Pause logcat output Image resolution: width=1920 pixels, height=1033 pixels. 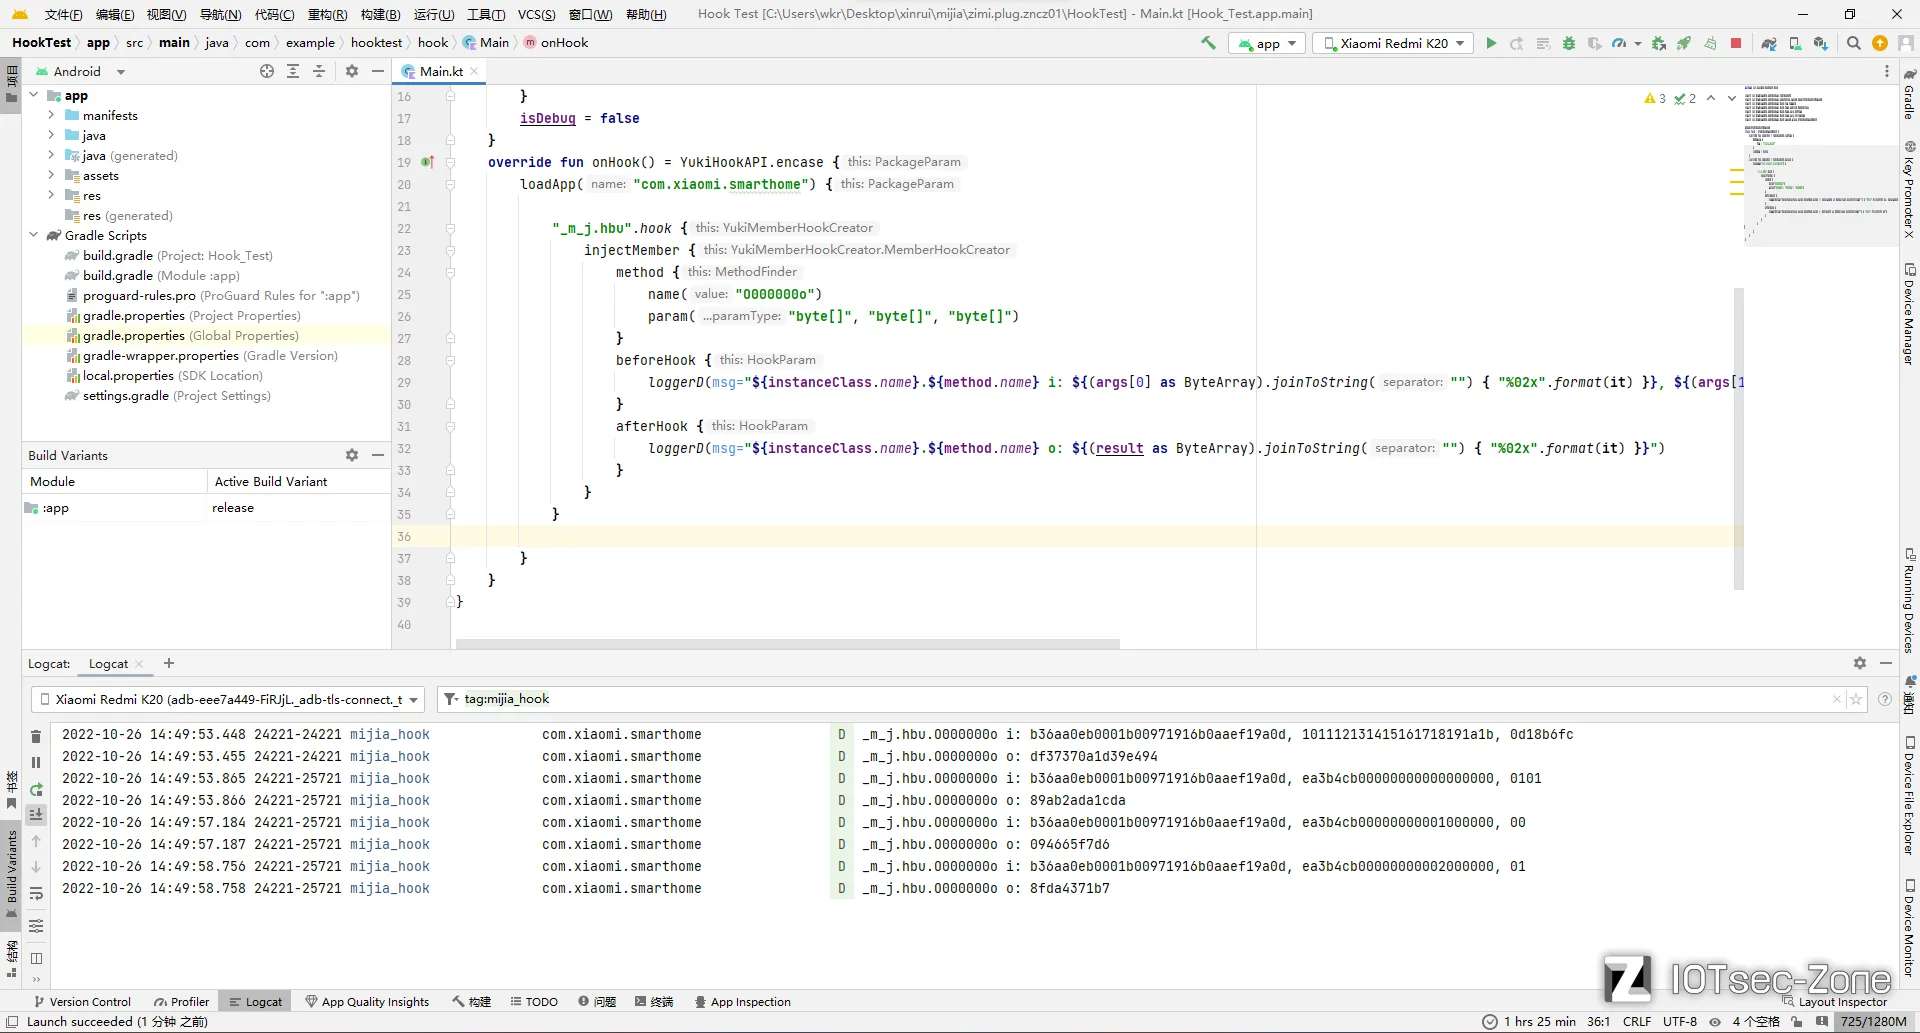pyautogui.click(x=36, y=762)
